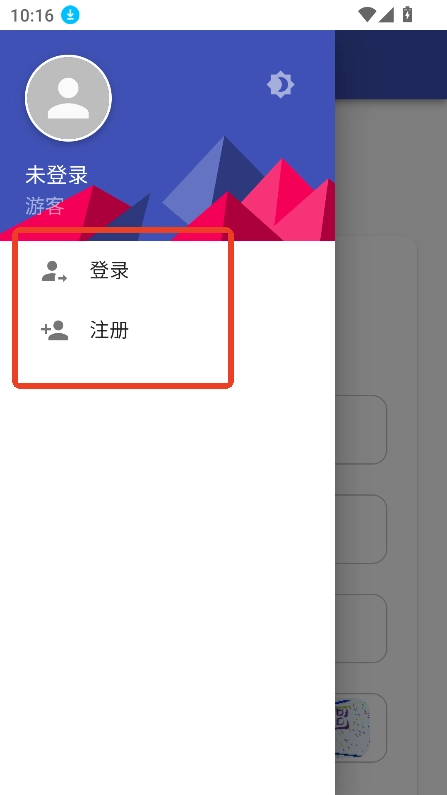Tap the blue download notification icon
Screen dimensions: 447x795
click(x=70, y=15)
